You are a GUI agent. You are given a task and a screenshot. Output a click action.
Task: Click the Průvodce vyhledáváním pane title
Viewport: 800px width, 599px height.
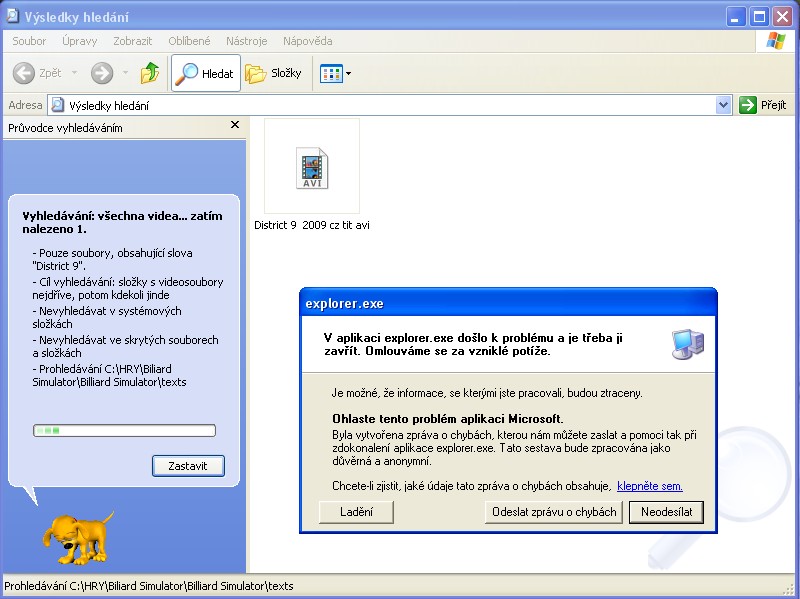(65, 128)
